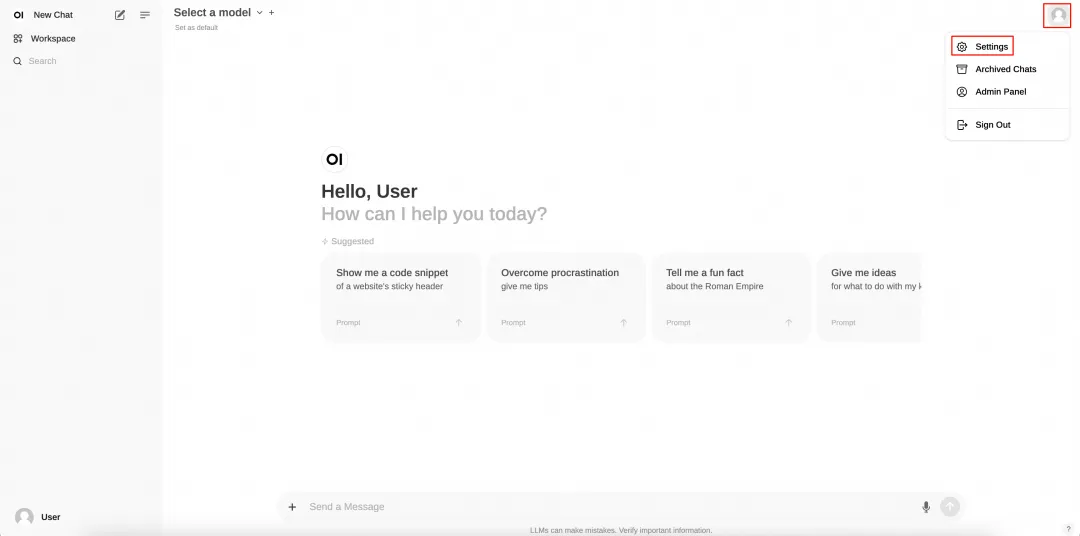This screenshot has width=1080, height=536.
Task: Click the profile avatar at top right
Action: coord(1057,15)
